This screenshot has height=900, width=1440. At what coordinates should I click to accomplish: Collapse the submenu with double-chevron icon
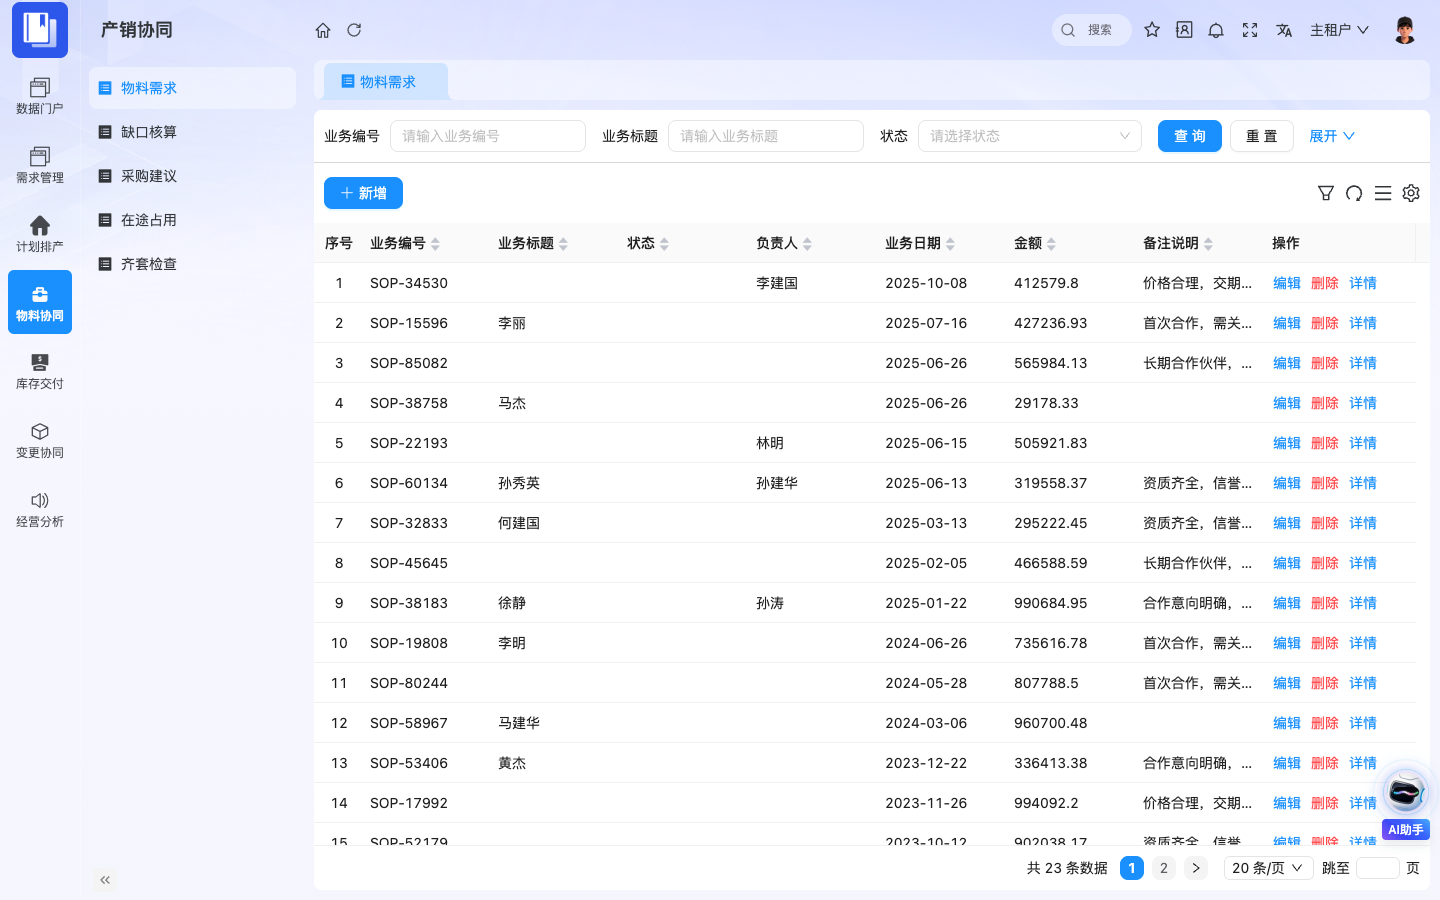click(105, 880)
